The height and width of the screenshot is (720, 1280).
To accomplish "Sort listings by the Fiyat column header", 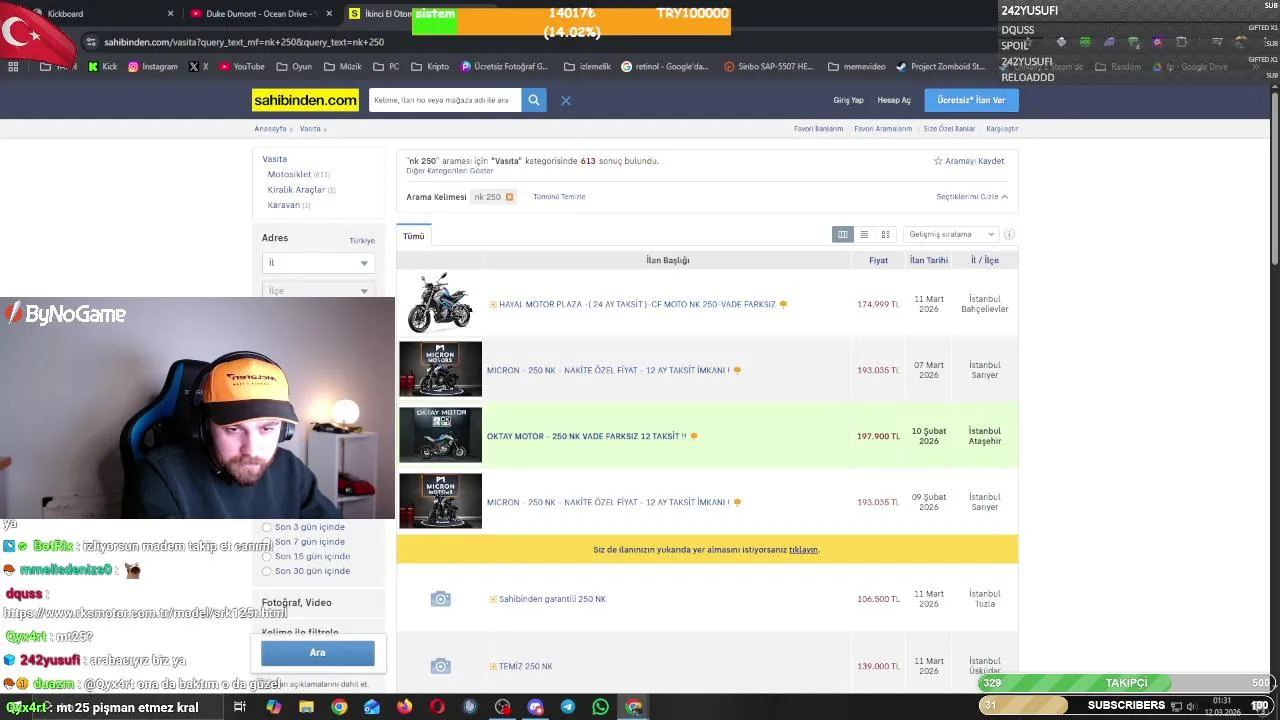I will (878, 260).
